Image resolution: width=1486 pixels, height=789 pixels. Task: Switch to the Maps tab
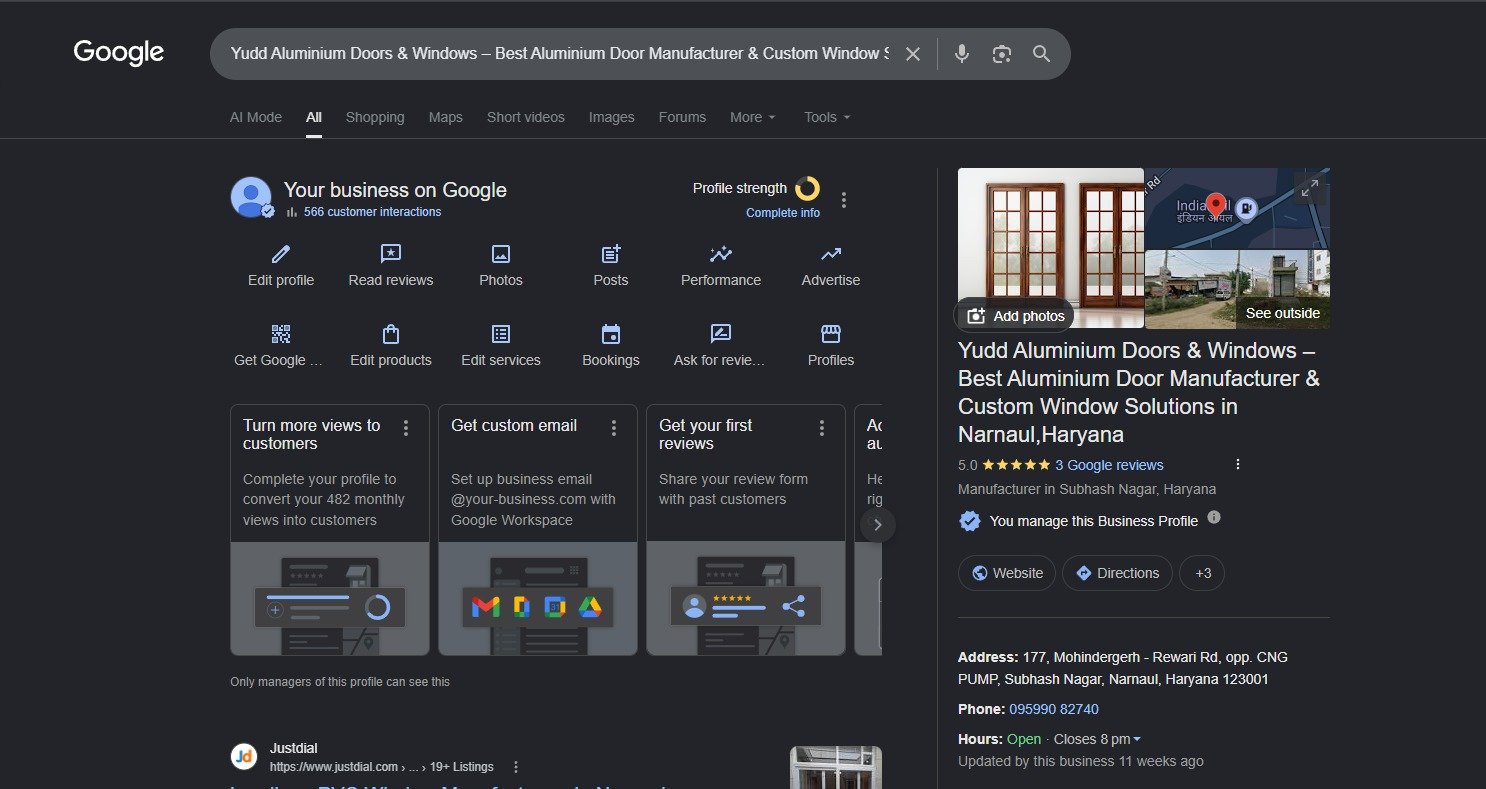[446, 117]
